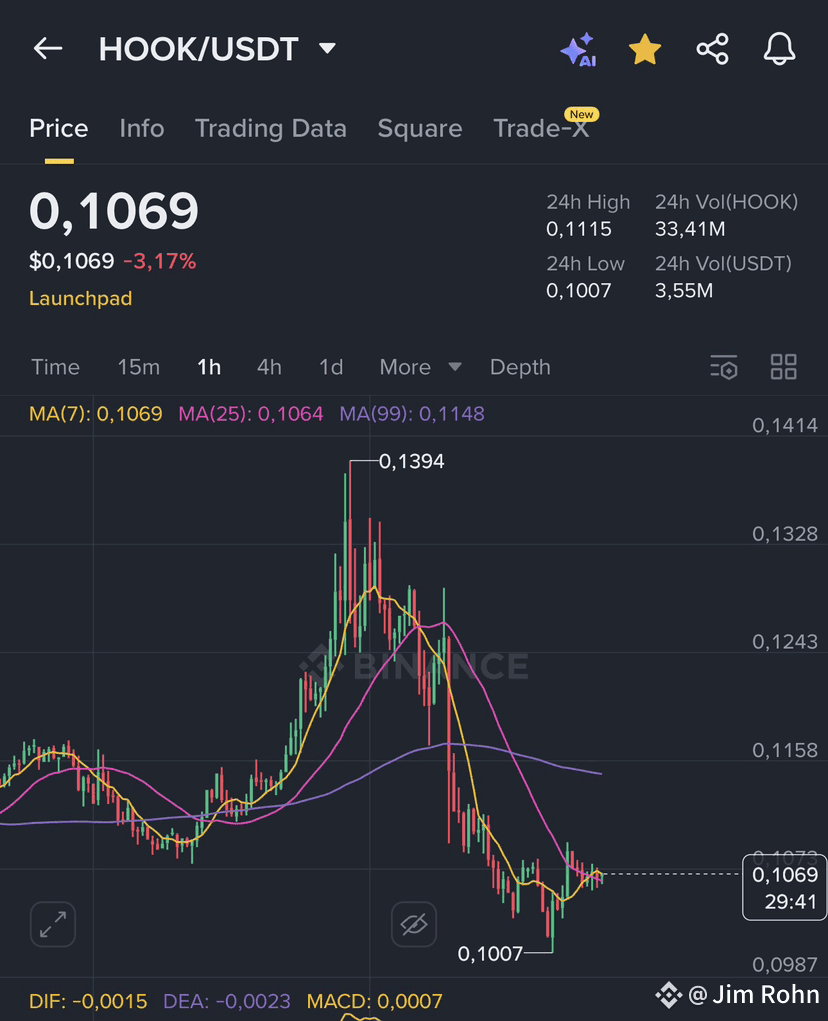828x1021 pixels.
Task: Switch to the Info tab
Action: coord(142,128)
